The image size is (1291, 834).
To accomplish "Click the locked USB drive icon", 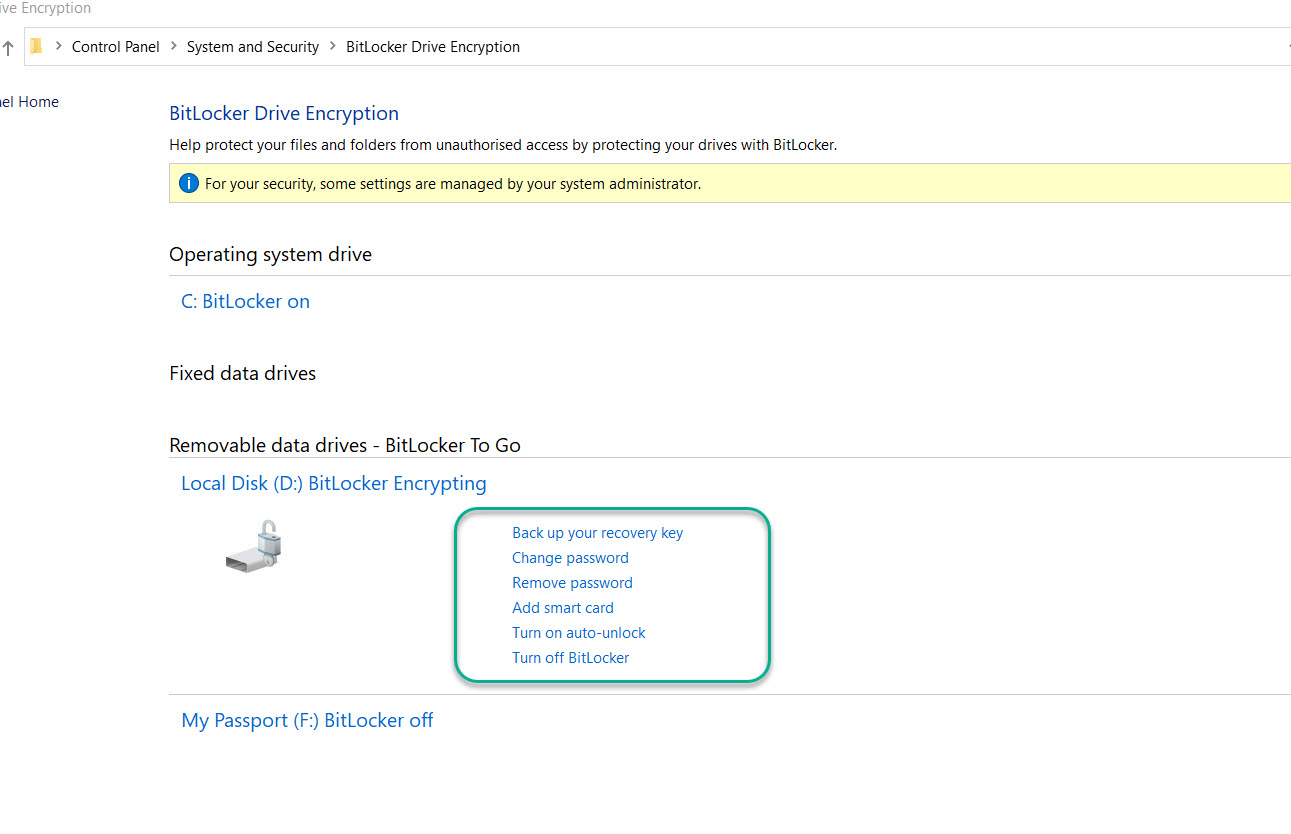I will pyautogui.click(x=255, y=546).
